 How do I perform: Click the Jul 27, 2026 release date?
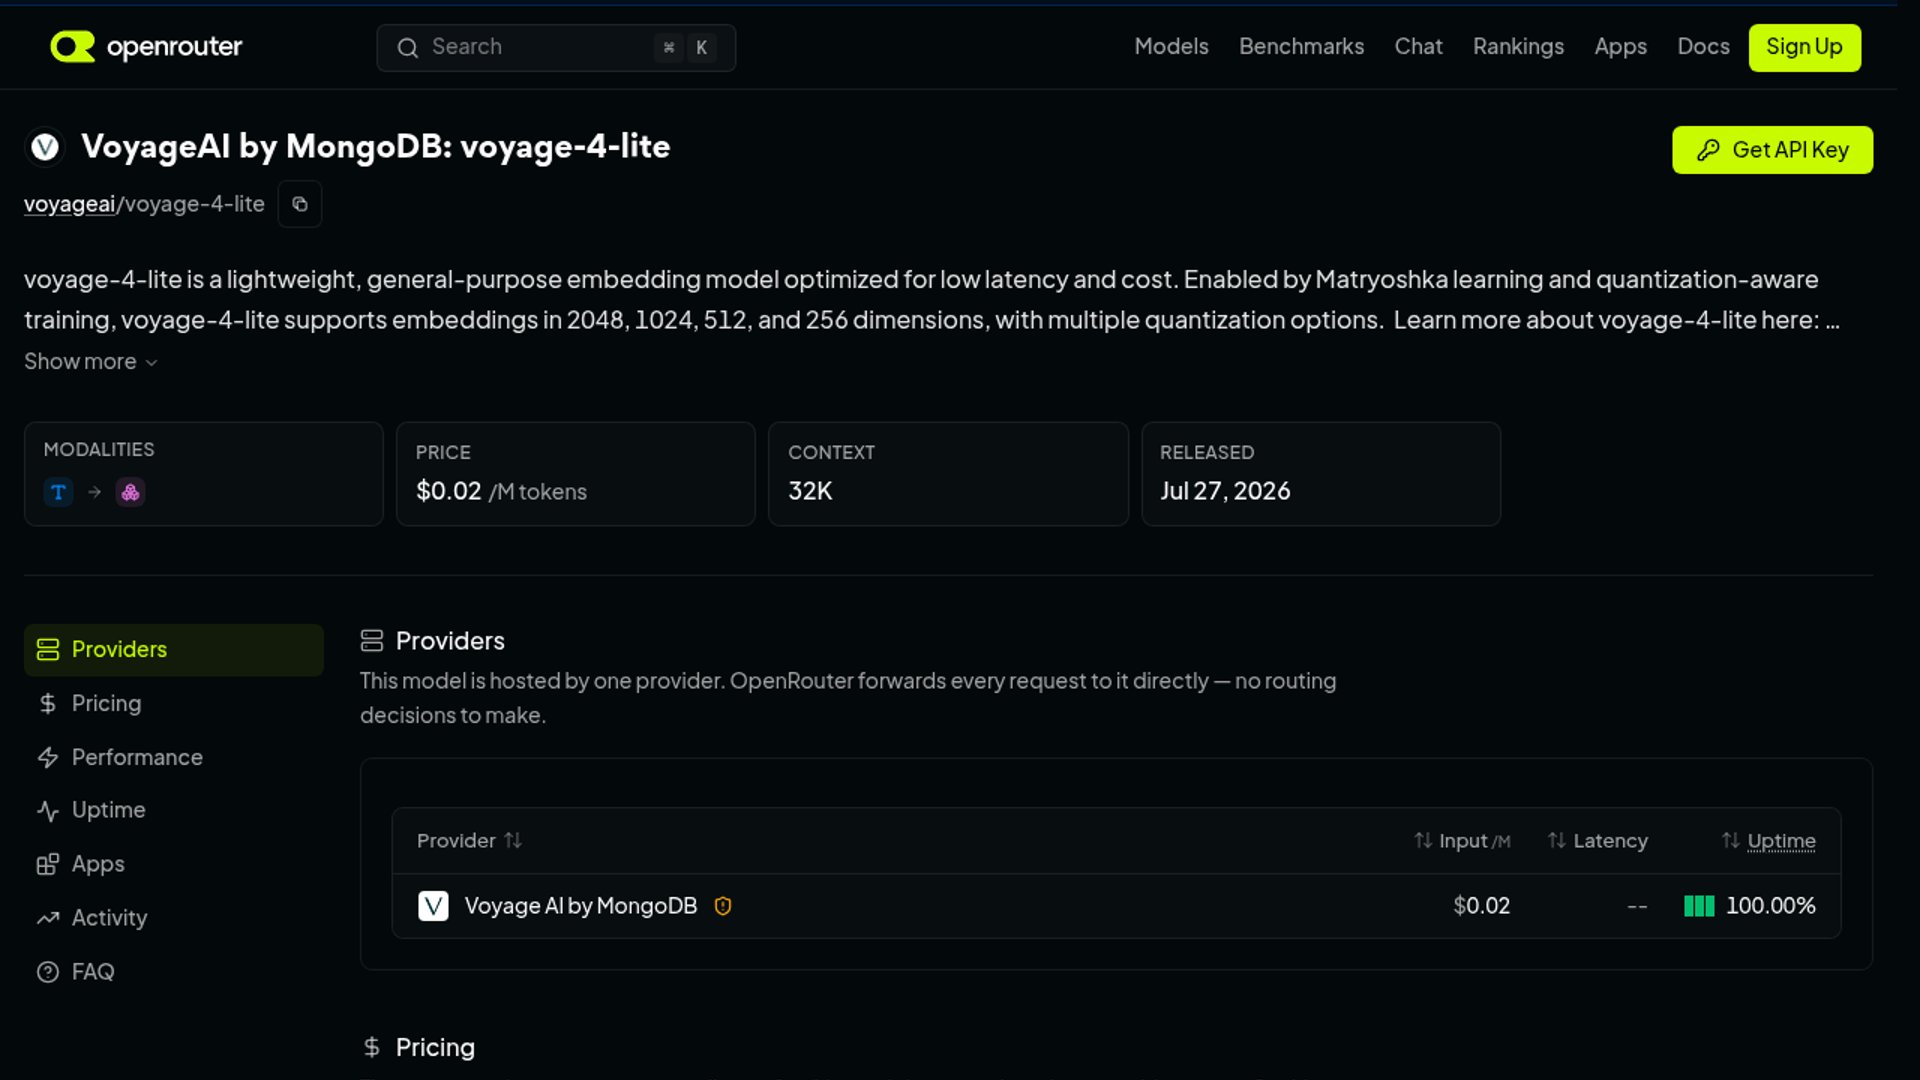pyautogui.click(x=1225, y=491)
